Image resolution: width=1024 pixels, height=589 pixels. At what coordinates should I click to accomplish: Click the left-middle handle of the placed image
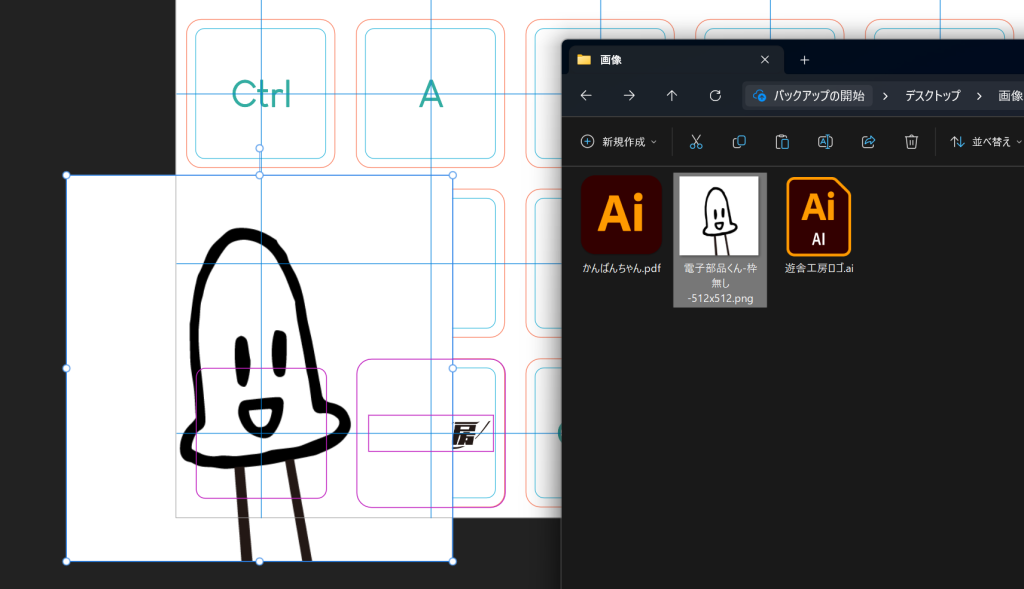point(66,368)
